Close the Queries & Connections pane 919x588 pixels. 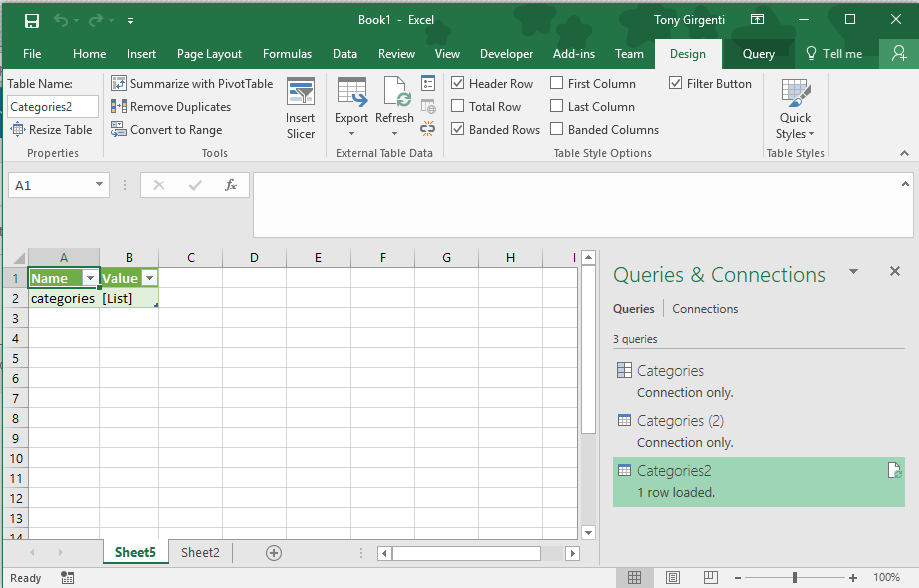894,271
